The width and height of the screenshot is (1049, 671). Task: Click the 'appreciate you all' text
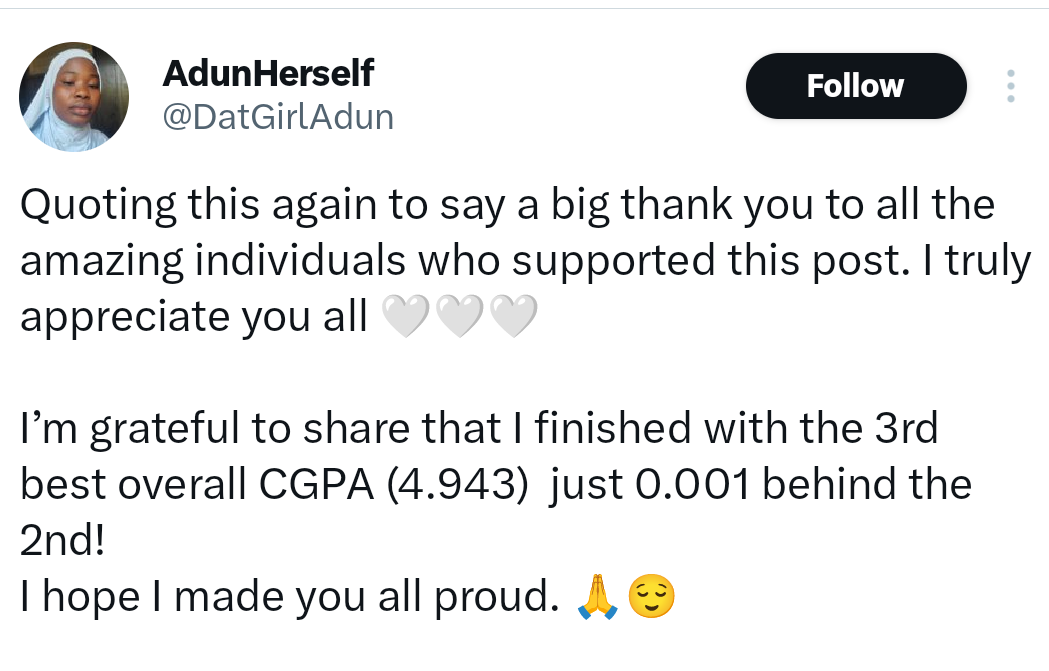tap(194, 317)
